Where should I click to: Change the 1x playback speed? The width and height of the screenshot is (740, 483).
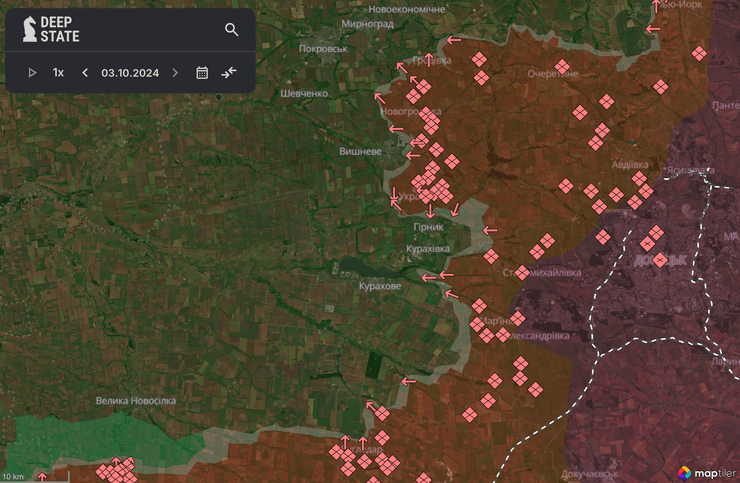(59, 73)
